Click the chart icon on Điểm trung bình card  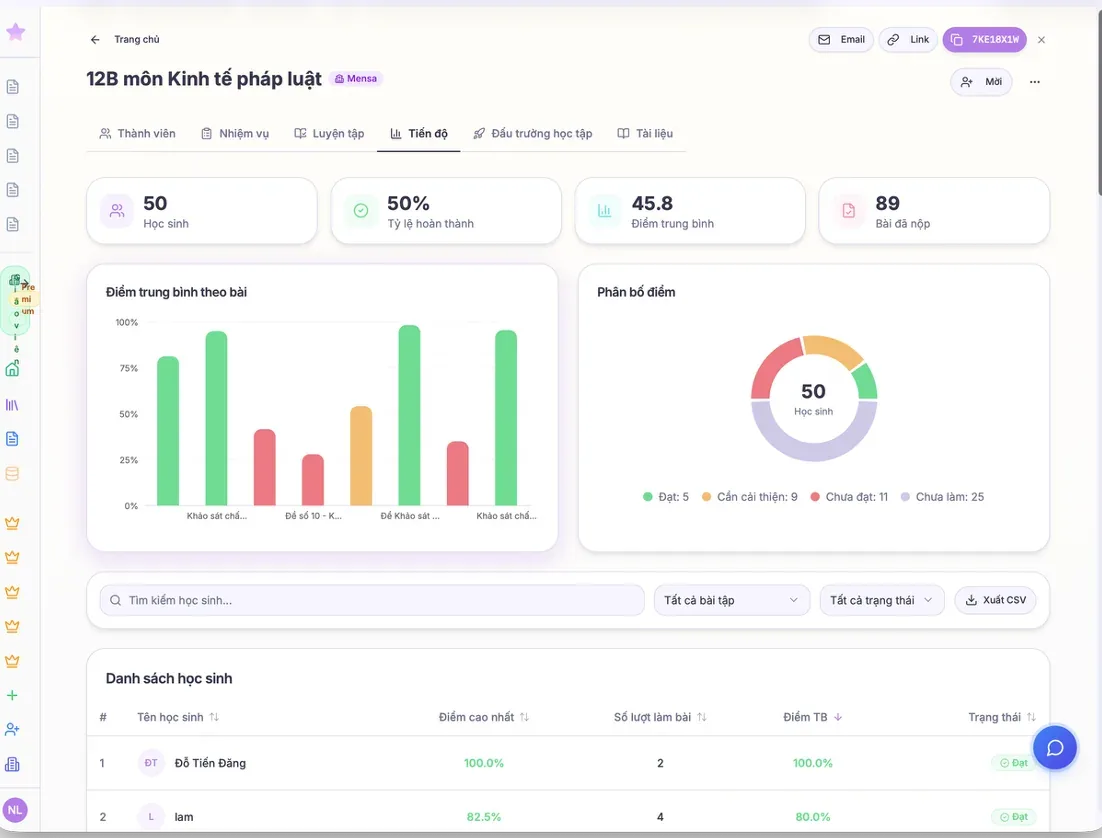click(x=604, y=211)
